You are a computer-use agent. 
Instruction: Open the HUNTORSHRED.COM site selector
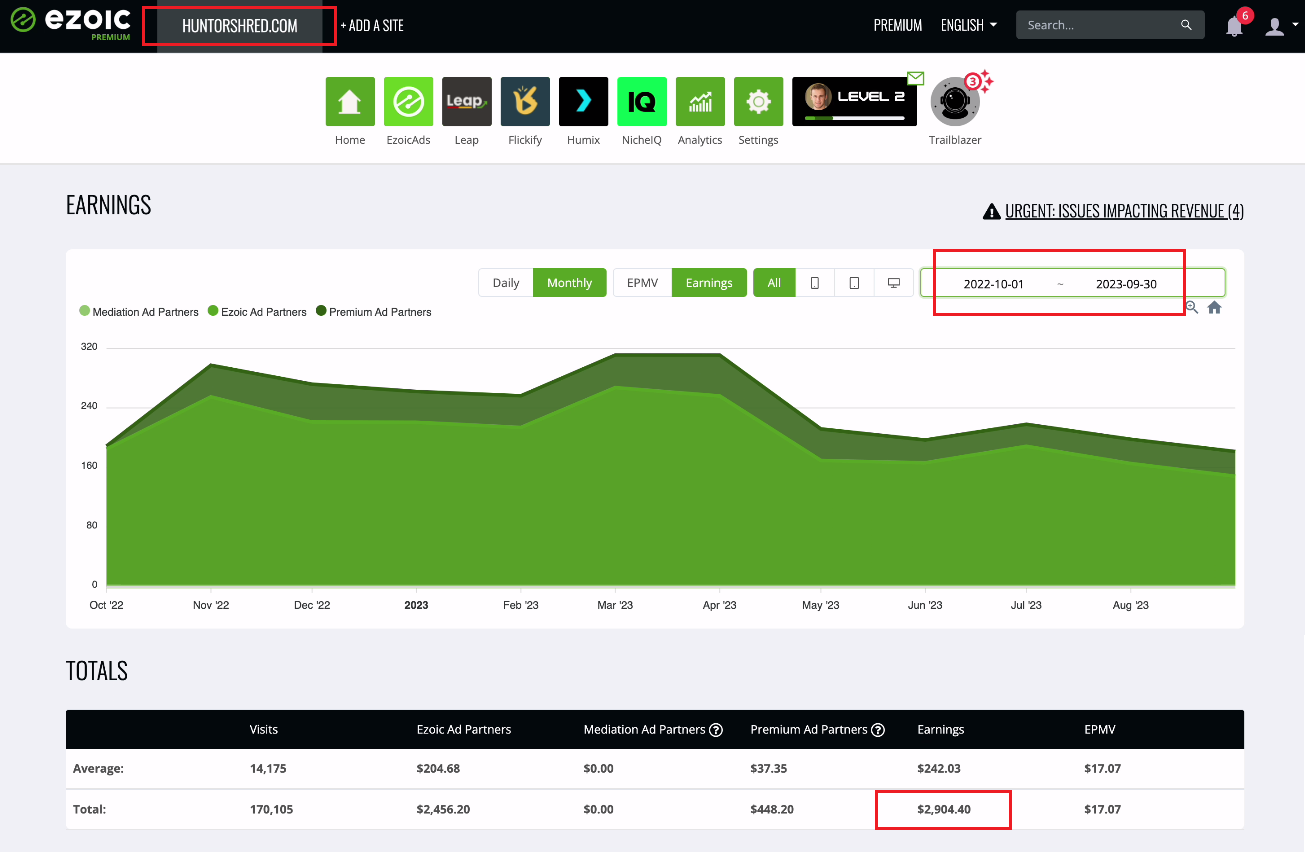coord(240,26)
